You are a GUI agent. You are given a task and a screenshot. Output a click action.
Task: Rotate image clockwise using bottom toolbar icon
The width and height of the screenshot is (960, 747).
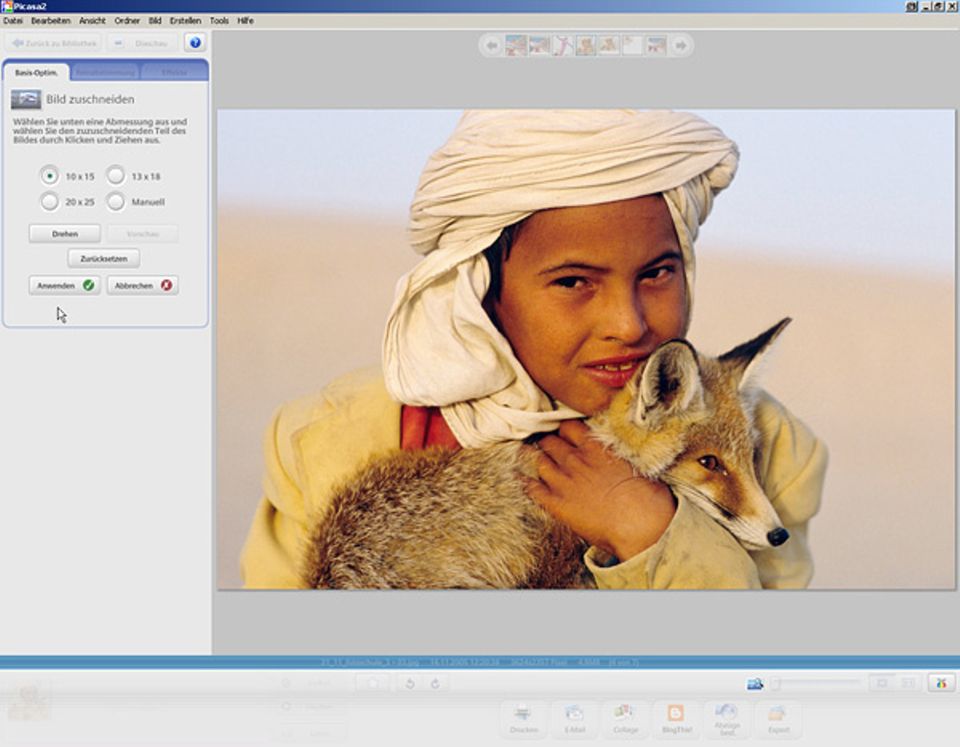(435, 683)
